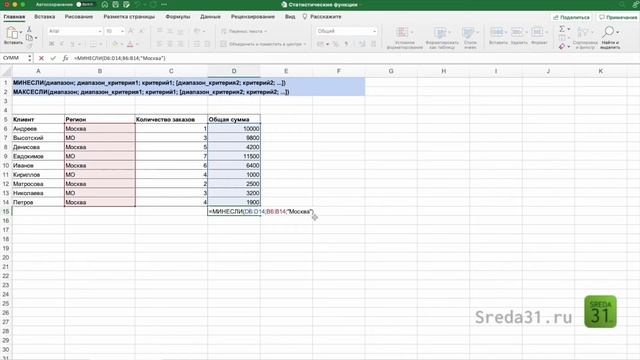Click inside the formula bar text
The image size is (640, 360).
(120, 58)
